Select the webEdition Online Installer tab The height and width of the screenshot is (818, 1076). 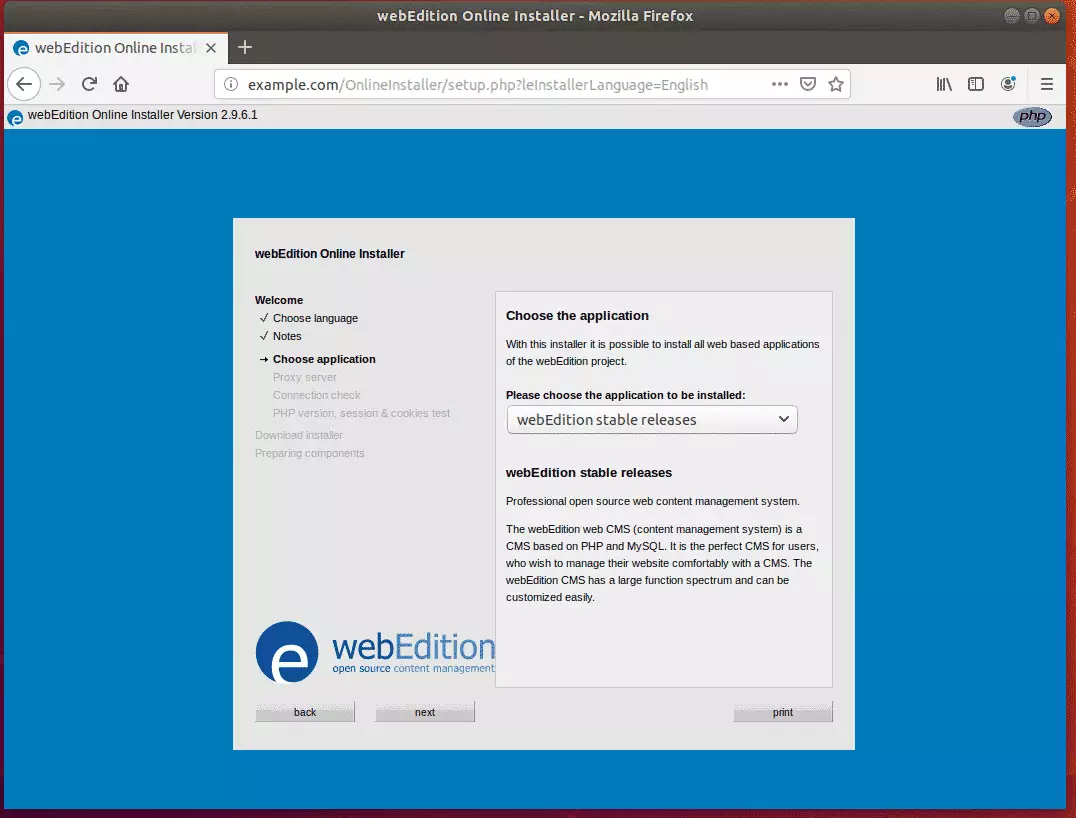pos(116,48)
